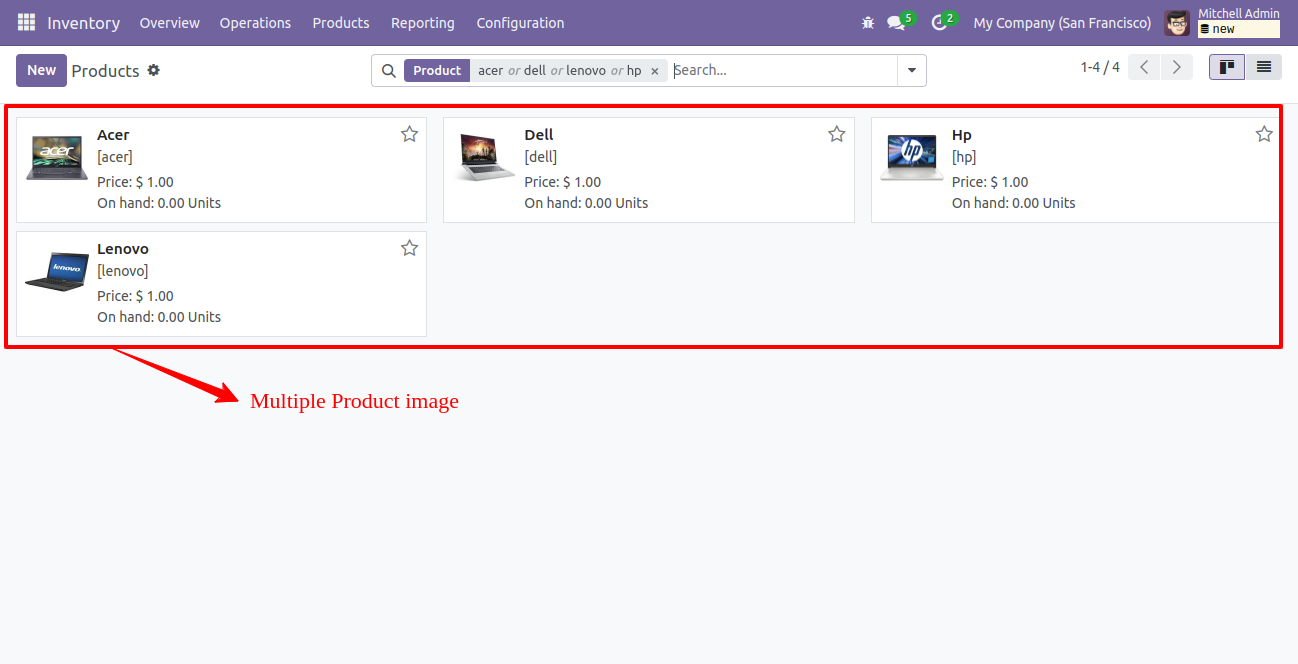Mark Dell product as favorite
The height and width of the screenshot is (664, 1298).
click(837, 134)
